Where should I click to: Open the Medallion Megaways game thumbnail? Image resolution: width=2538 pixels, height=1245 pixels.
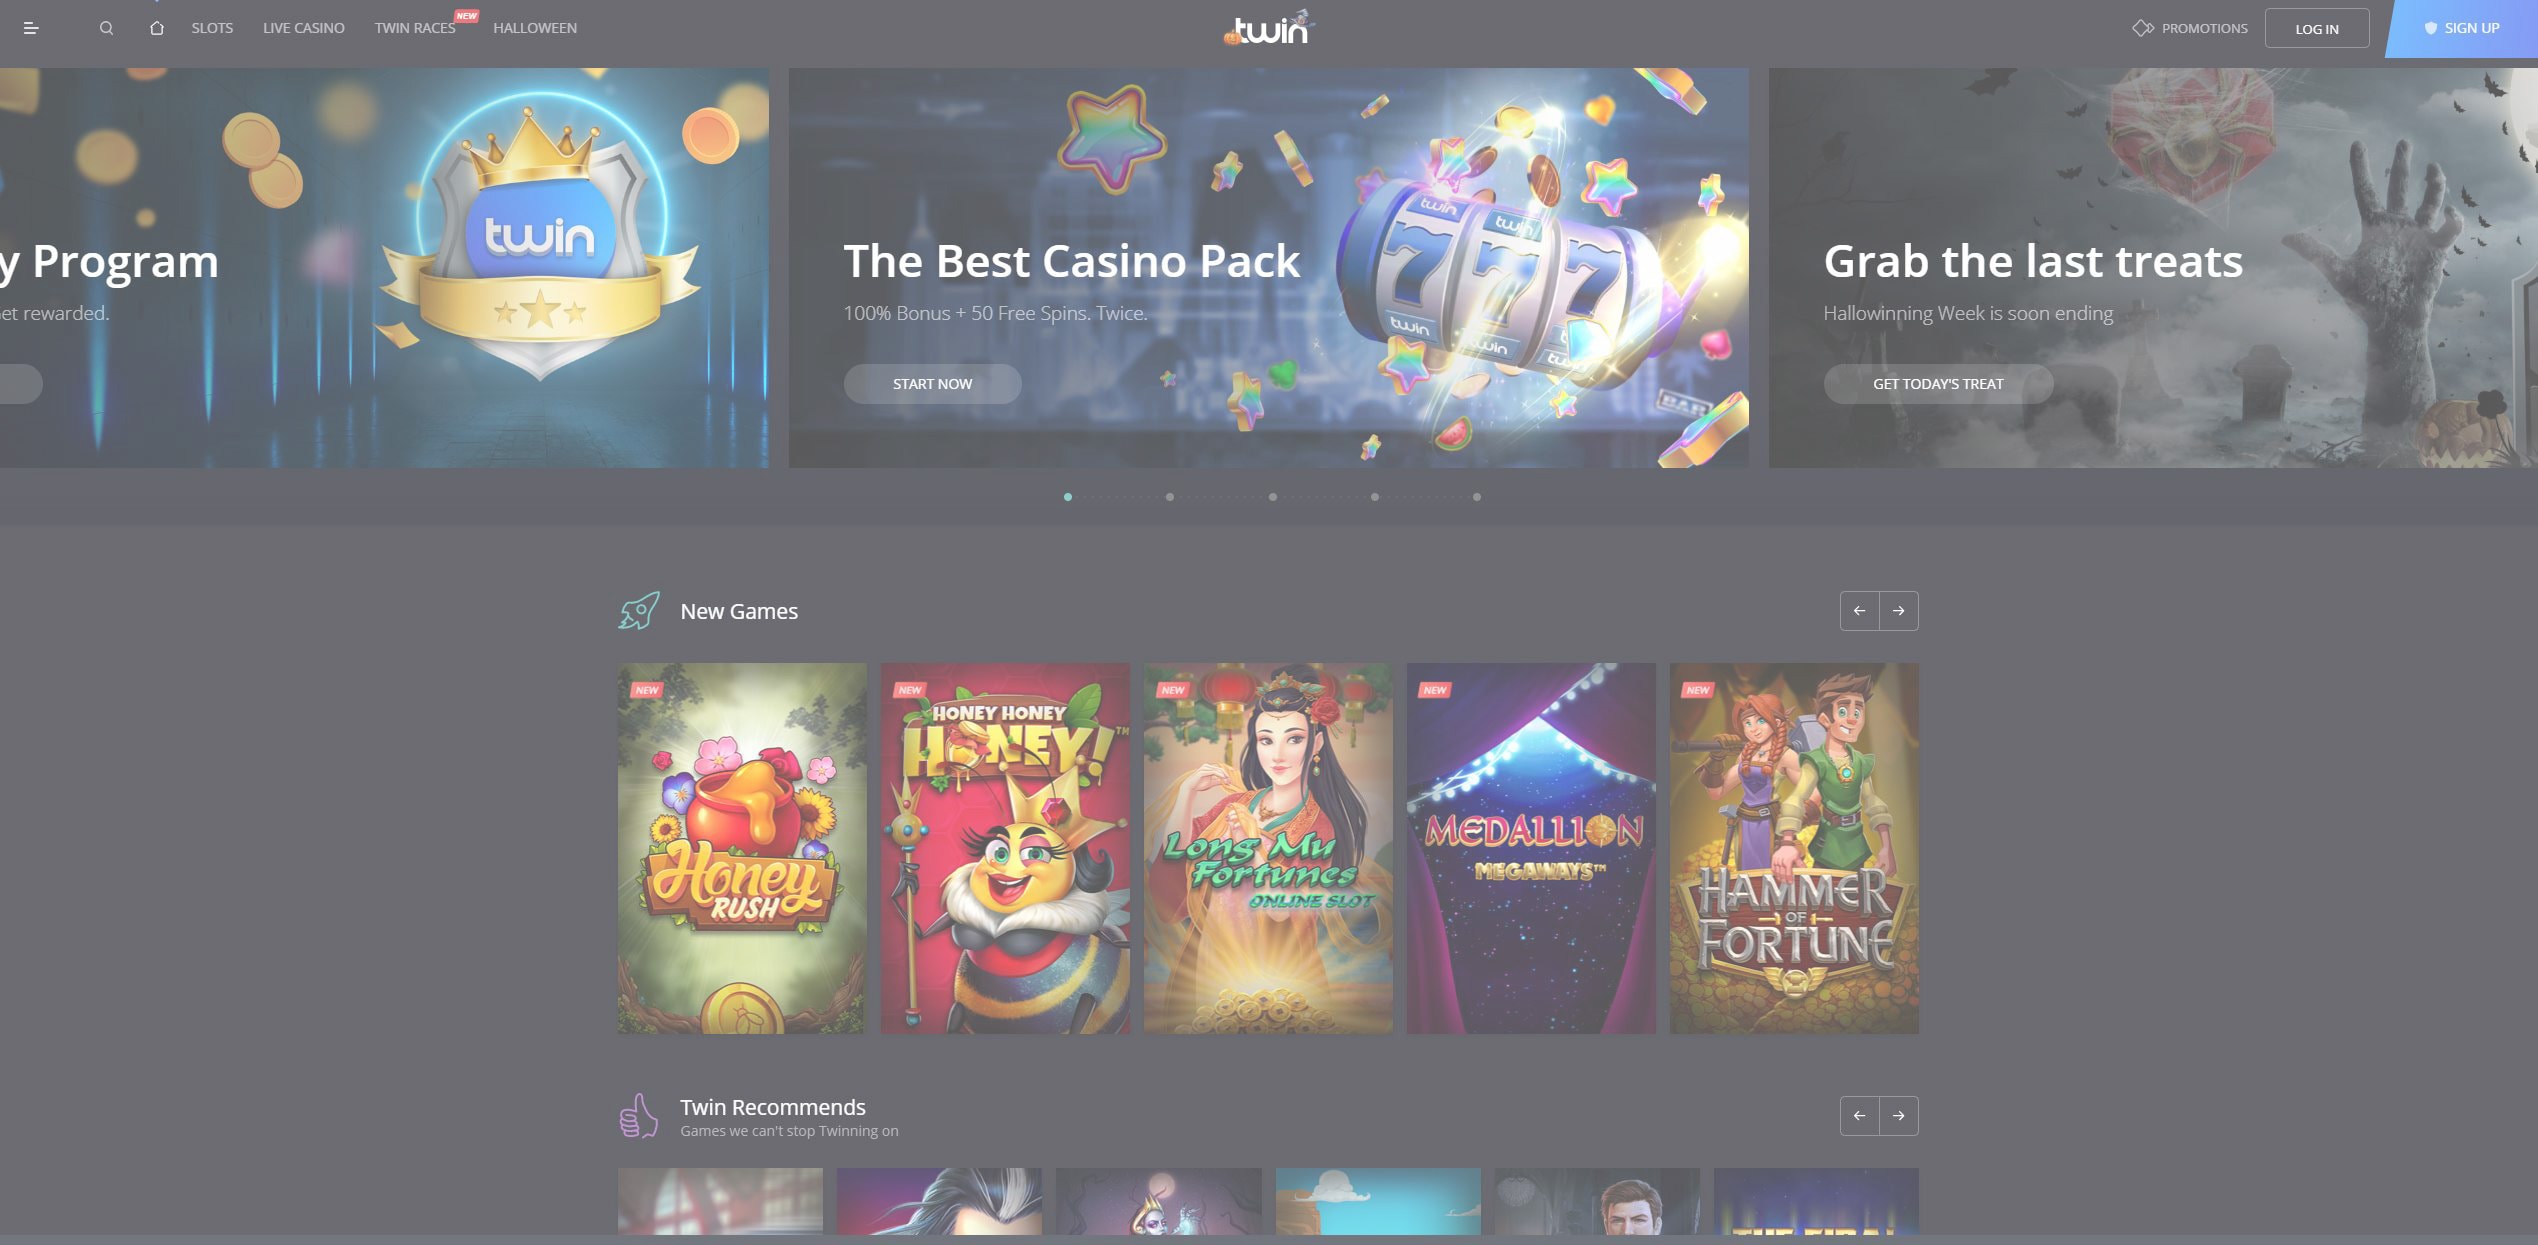pos(1531,848)
